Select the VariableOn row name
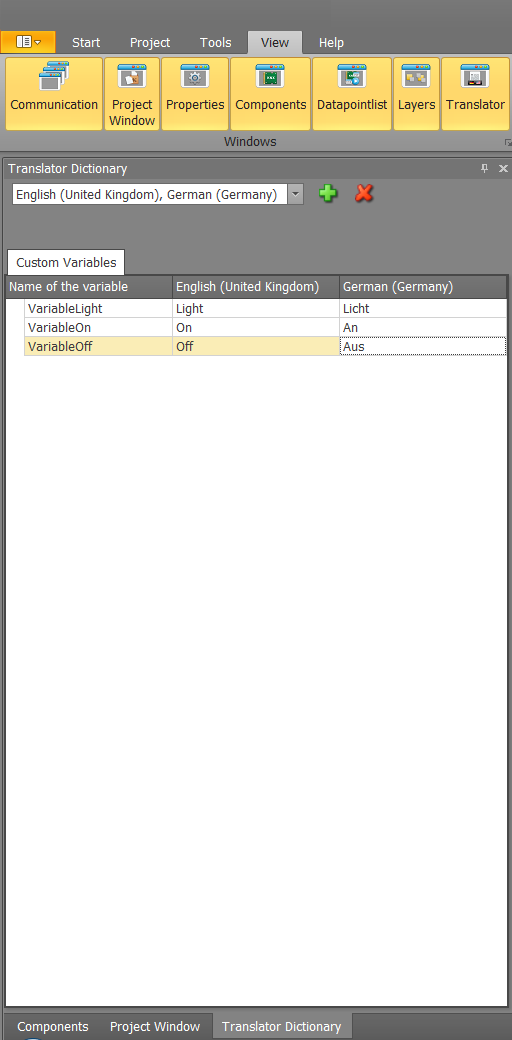Screen dimensions: 512x1040 [x=98, y=327]
